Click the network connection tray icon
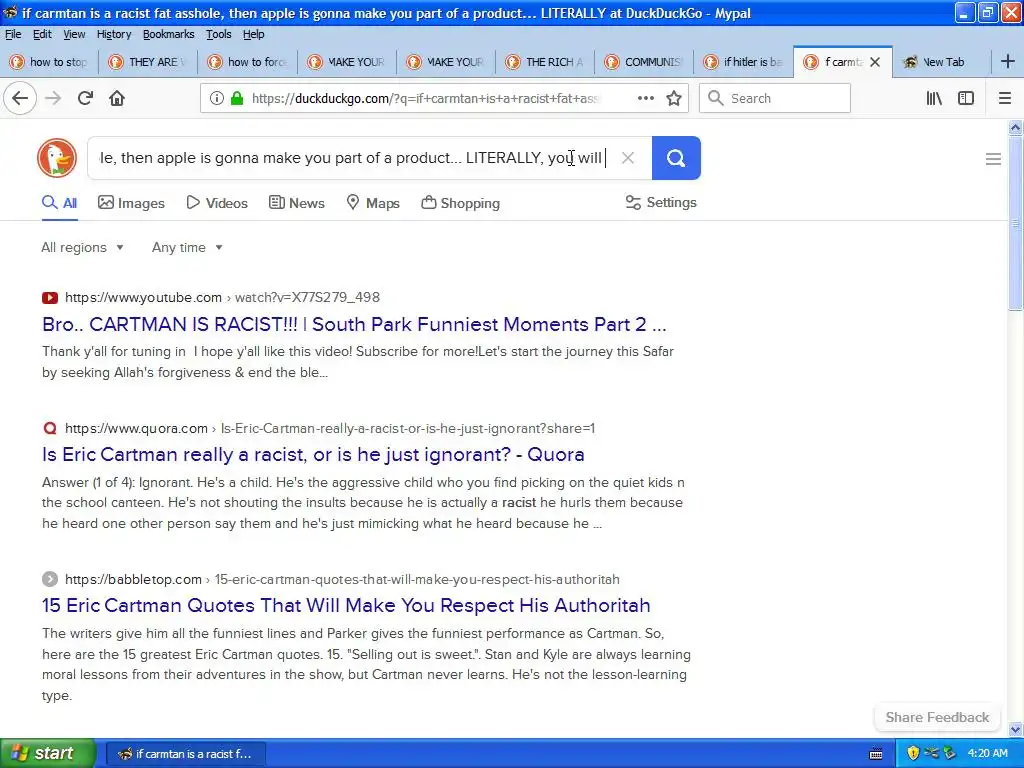Image resolution: width=1024 pixels, height=768 pixels. (932, 753)
